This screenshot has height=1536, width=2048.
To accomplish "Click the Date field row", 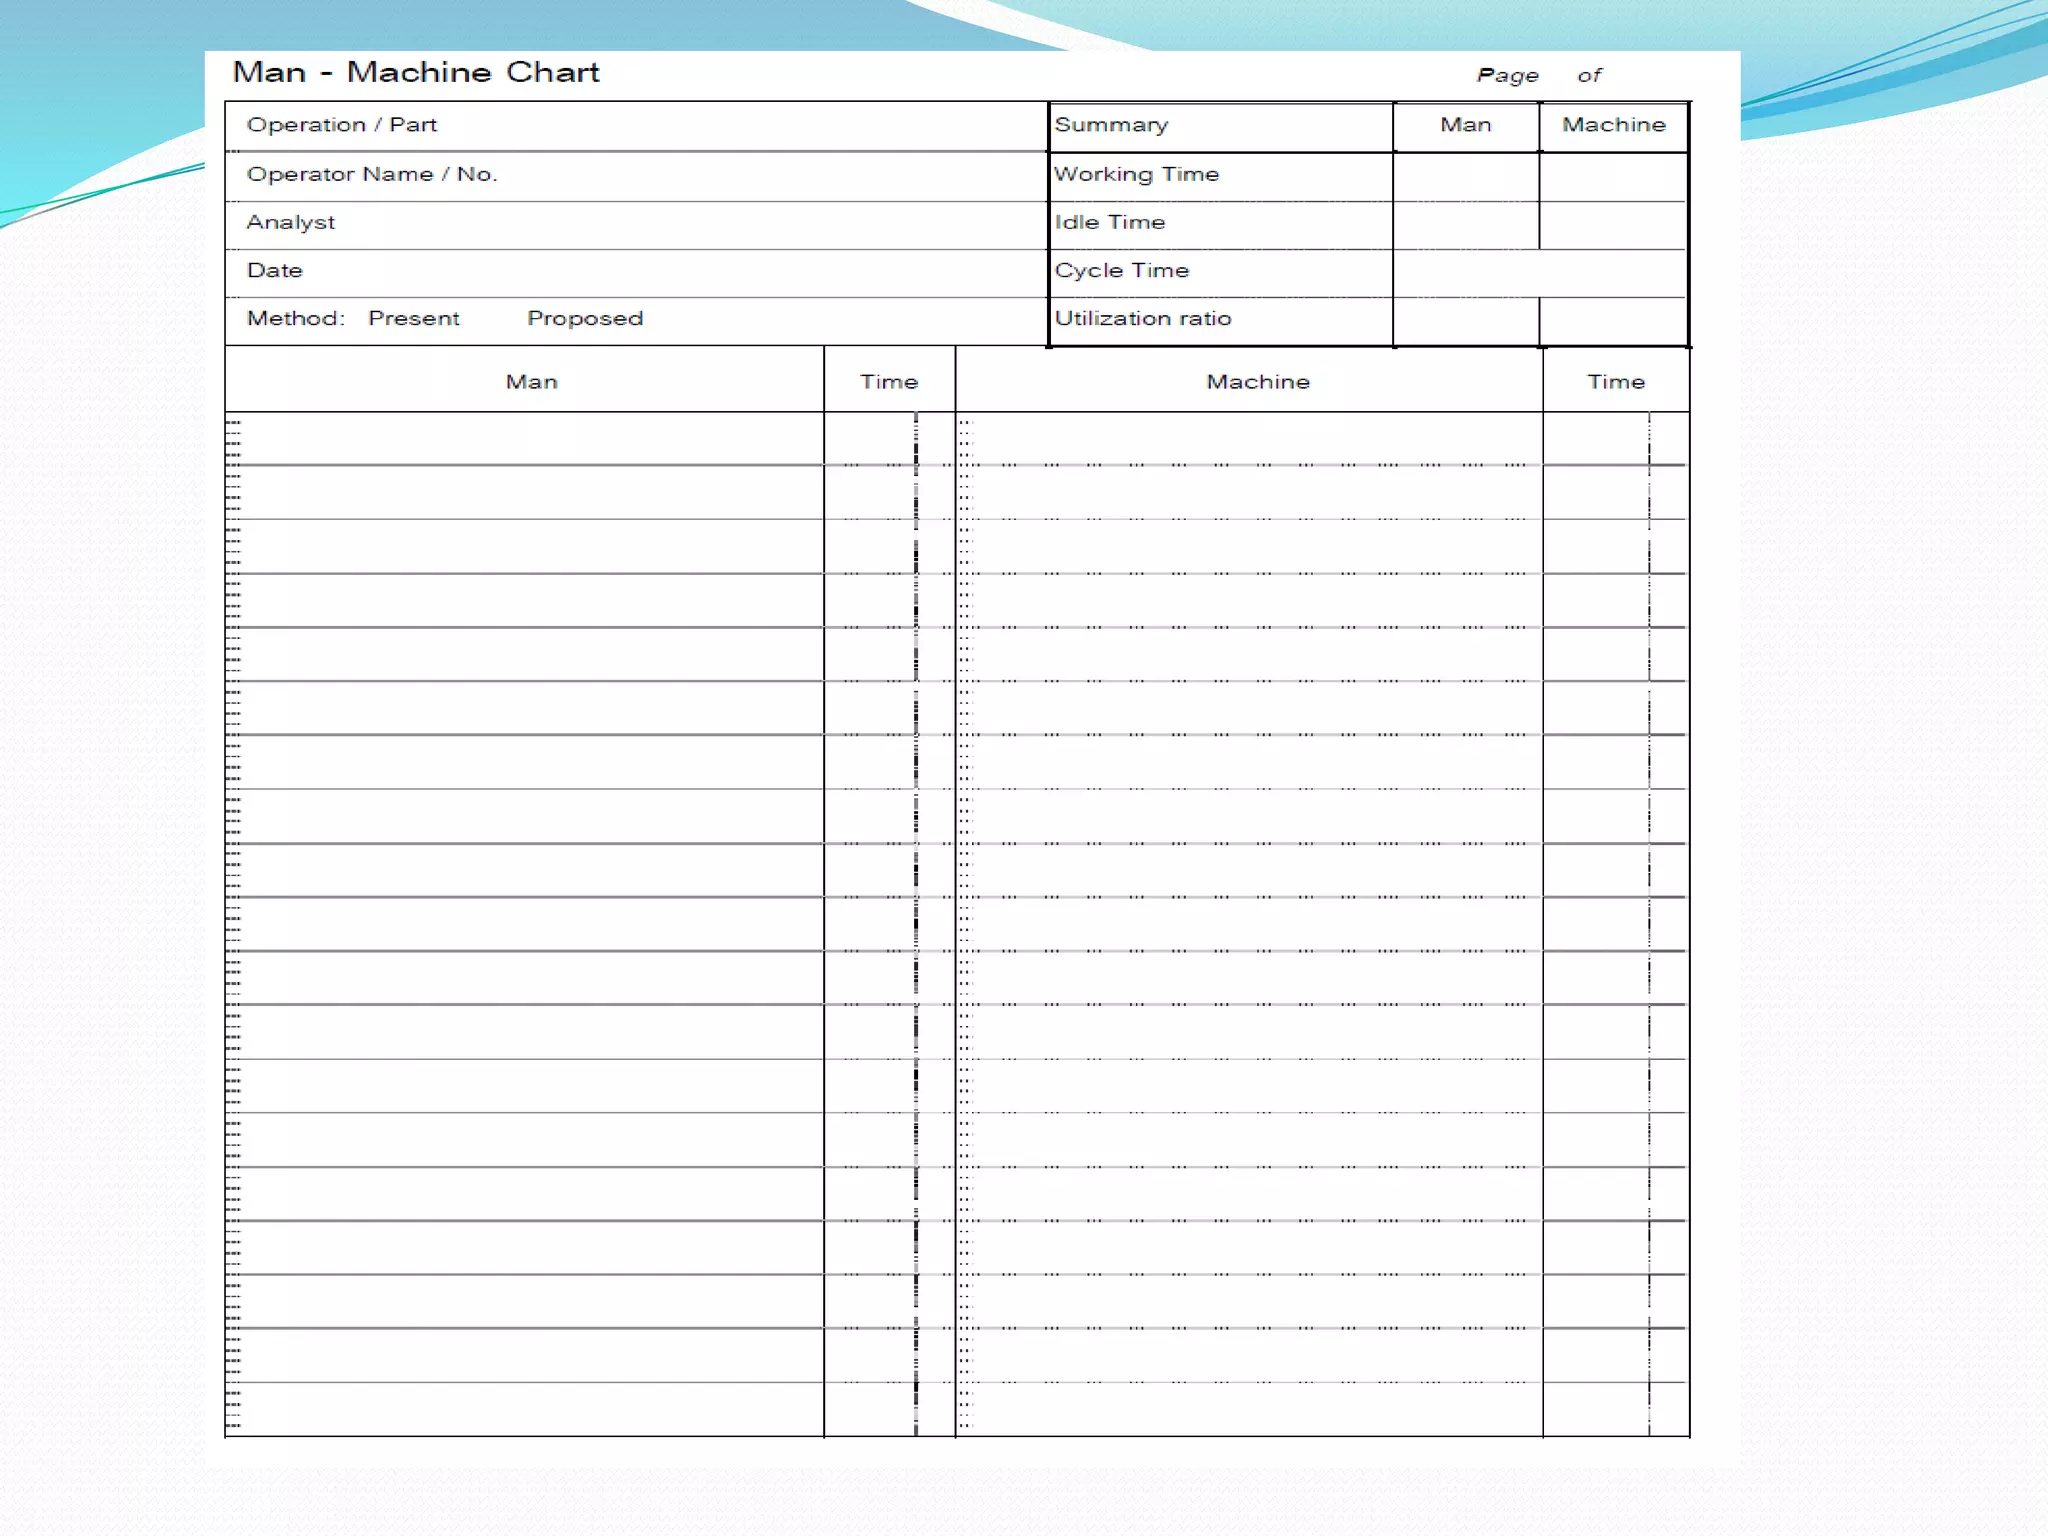I will point(275,270).
